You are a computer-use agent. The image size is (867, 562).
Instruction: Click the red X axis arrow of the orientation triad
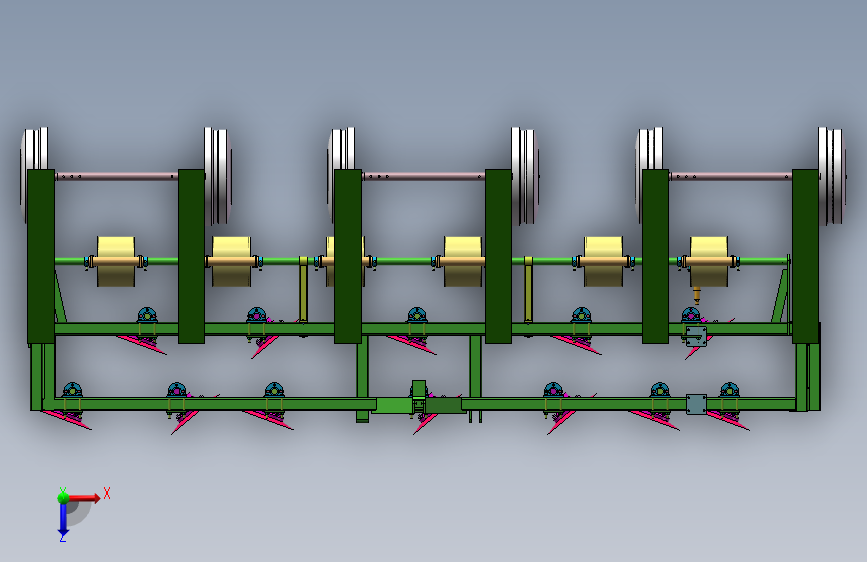point(84,498)
